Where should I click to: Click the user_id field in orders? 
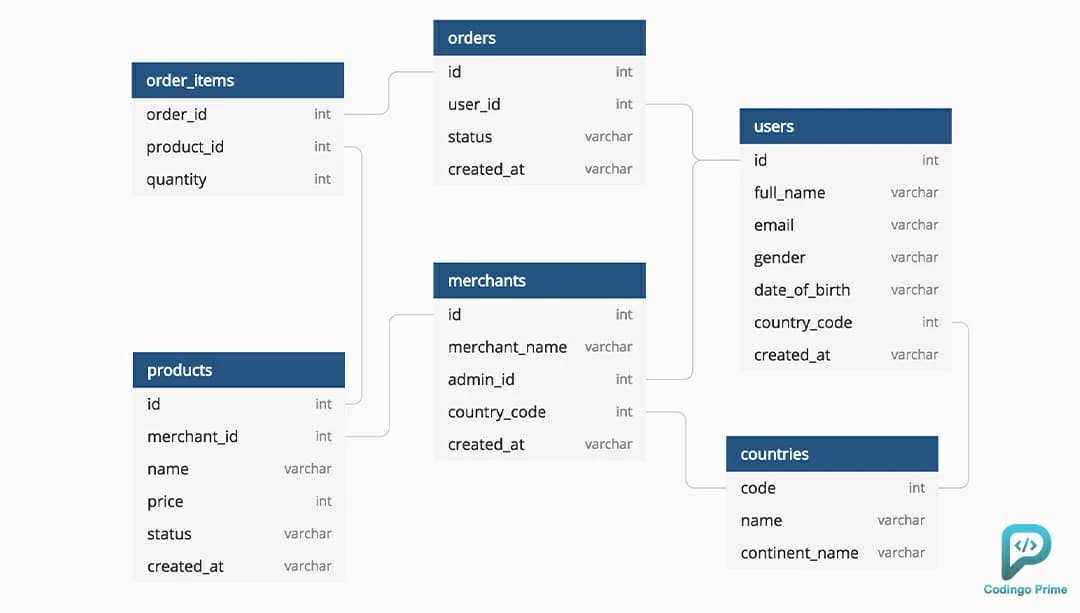[539, 104]
